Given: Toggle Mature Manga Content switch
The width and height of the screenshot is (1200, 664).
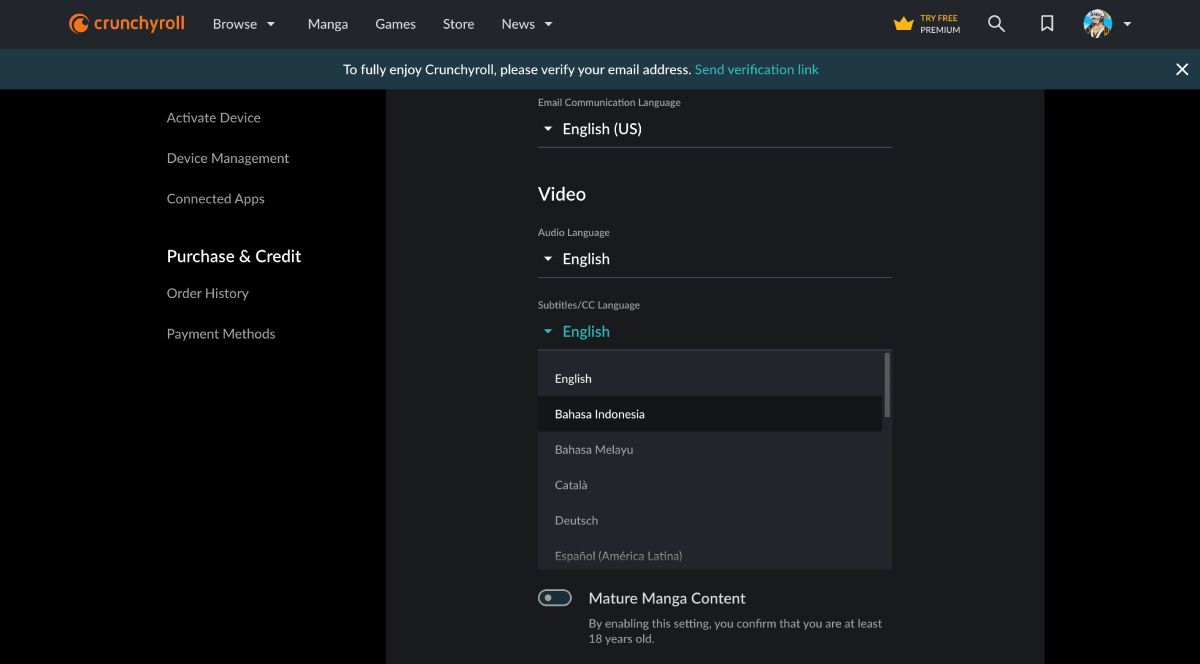Looking at the screenshot, I should (555, 598).
